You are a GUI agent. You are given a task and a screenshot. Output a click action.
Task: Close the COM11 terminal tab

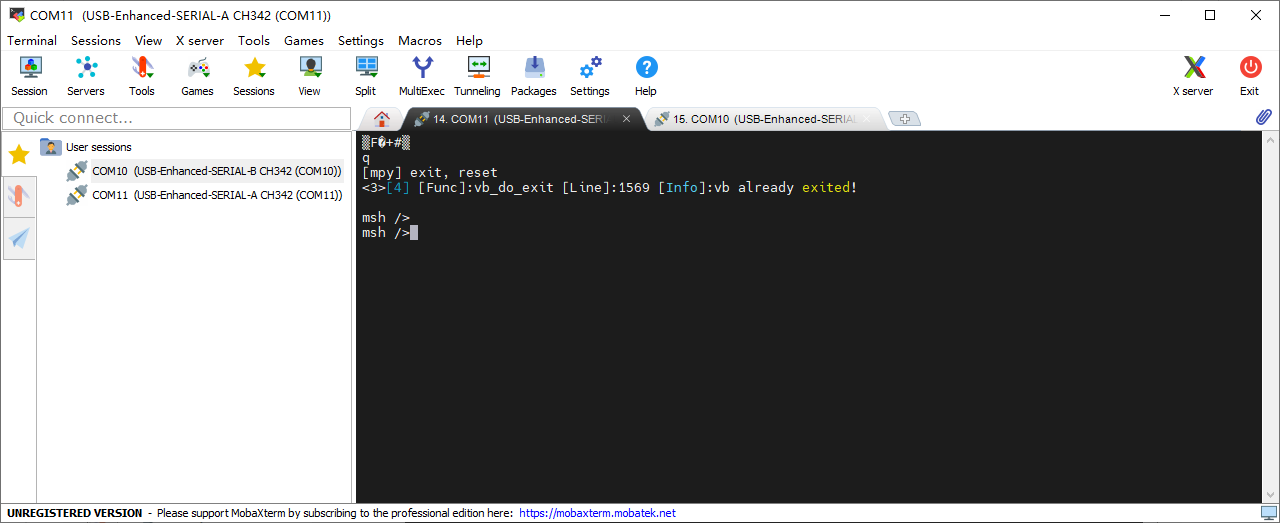coord(627,119)
